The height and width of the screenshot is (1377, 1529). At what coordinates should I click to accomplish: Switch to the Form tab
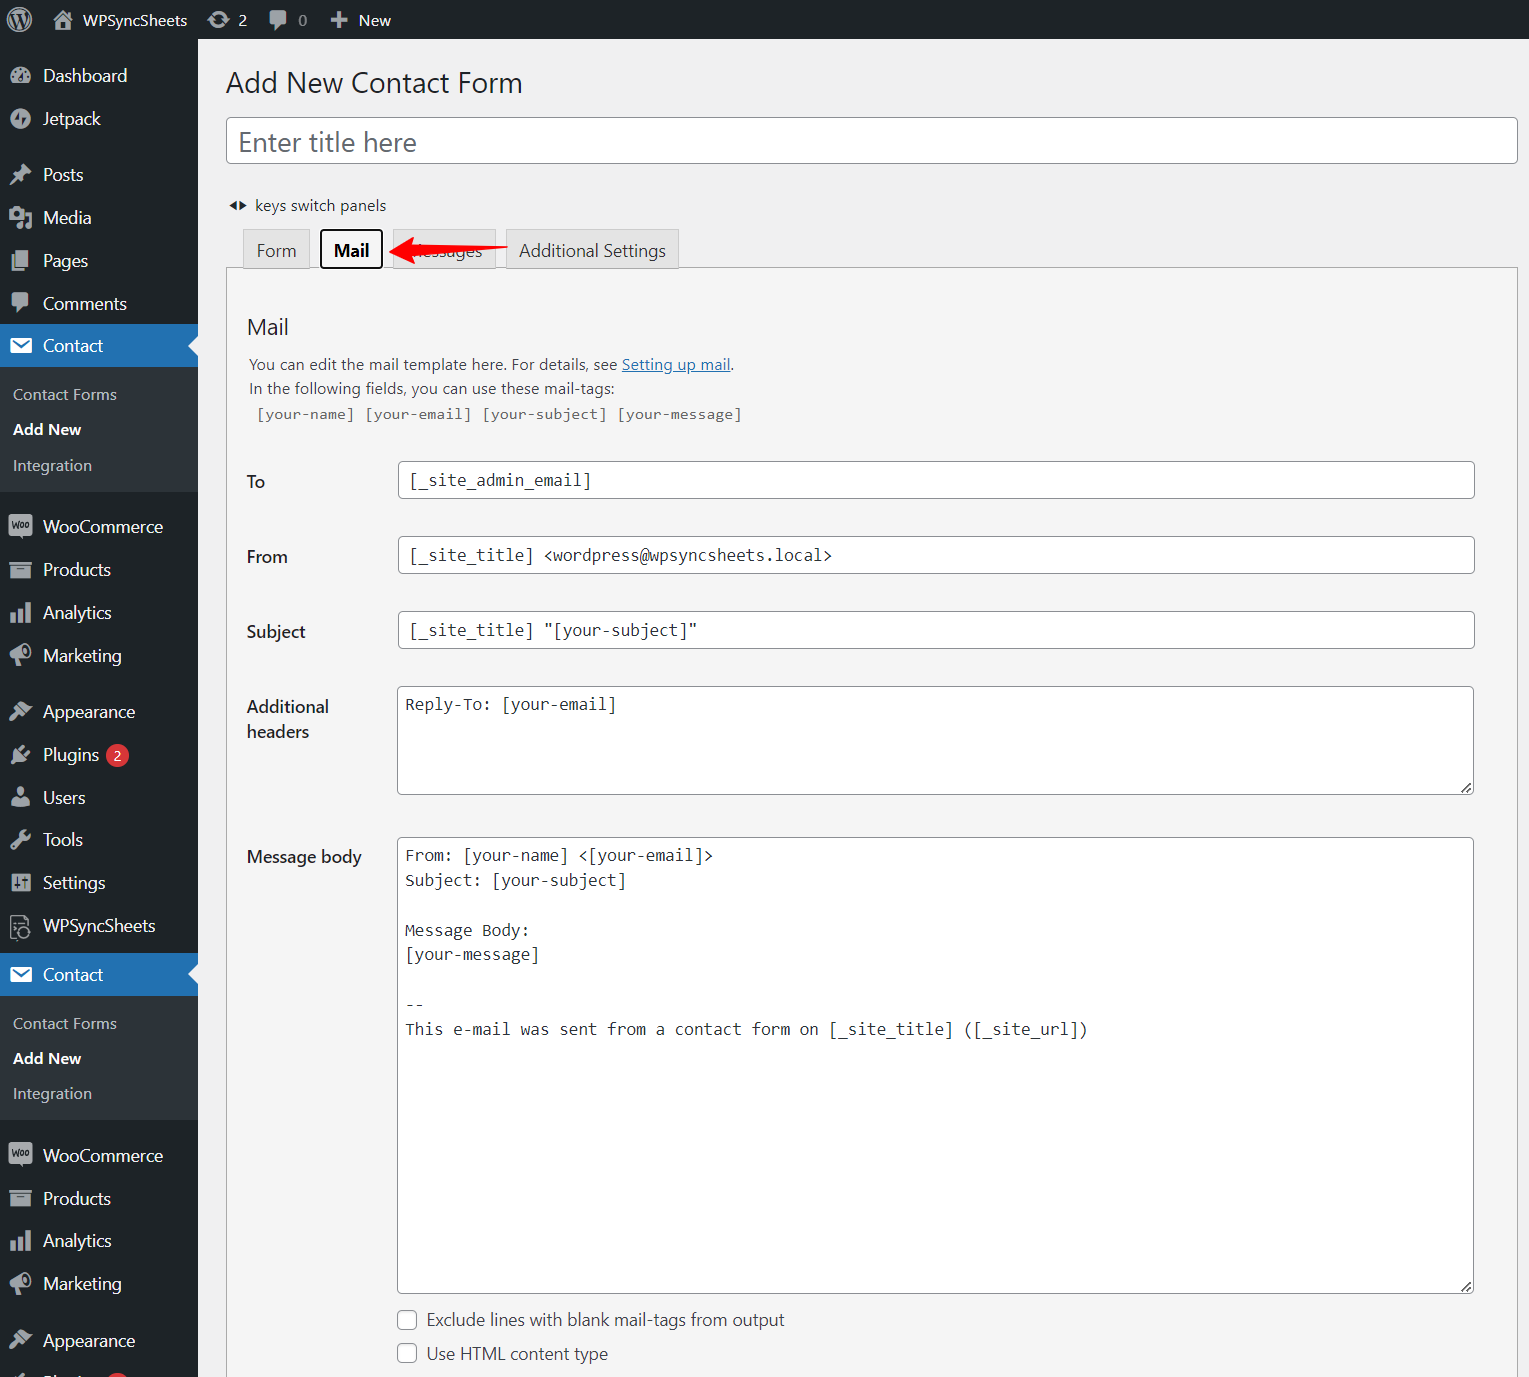click(276, 251)
